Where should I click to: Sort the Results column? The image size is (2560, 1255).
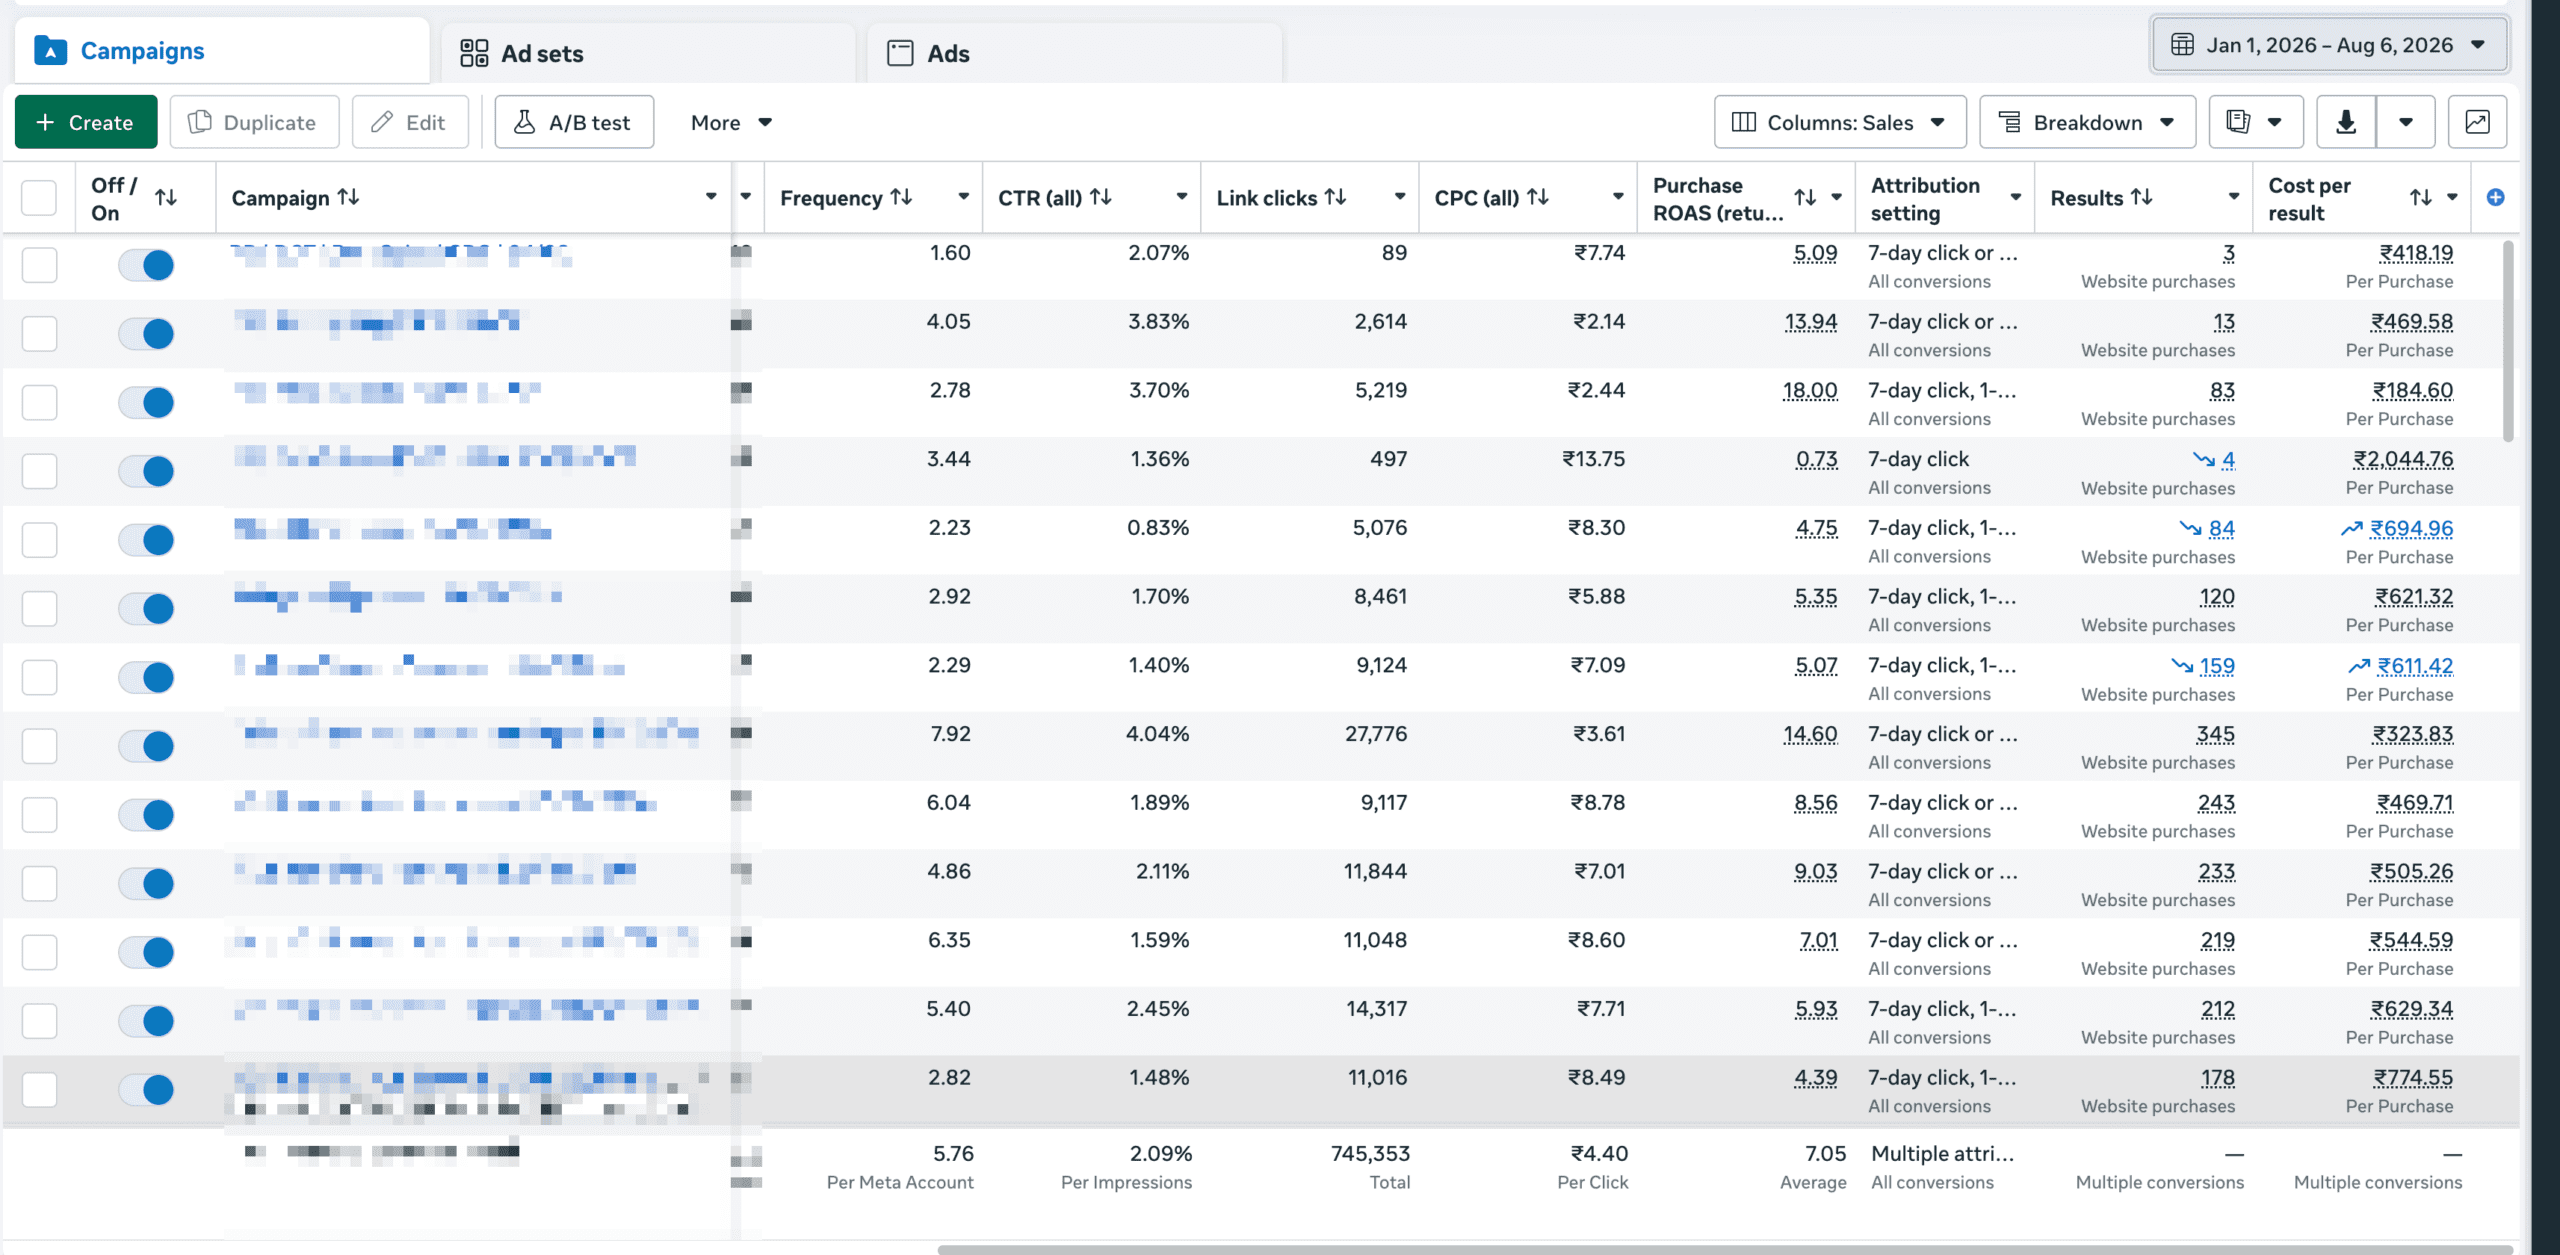2141,197
